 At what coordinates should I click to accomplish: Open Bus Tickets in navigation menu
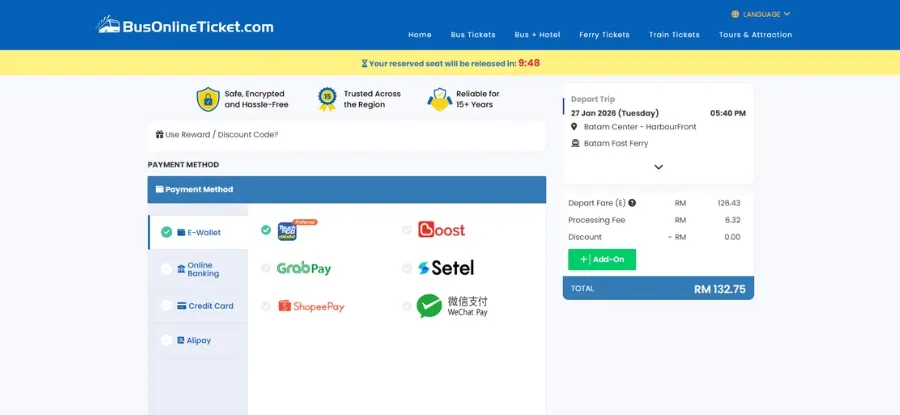473,35
